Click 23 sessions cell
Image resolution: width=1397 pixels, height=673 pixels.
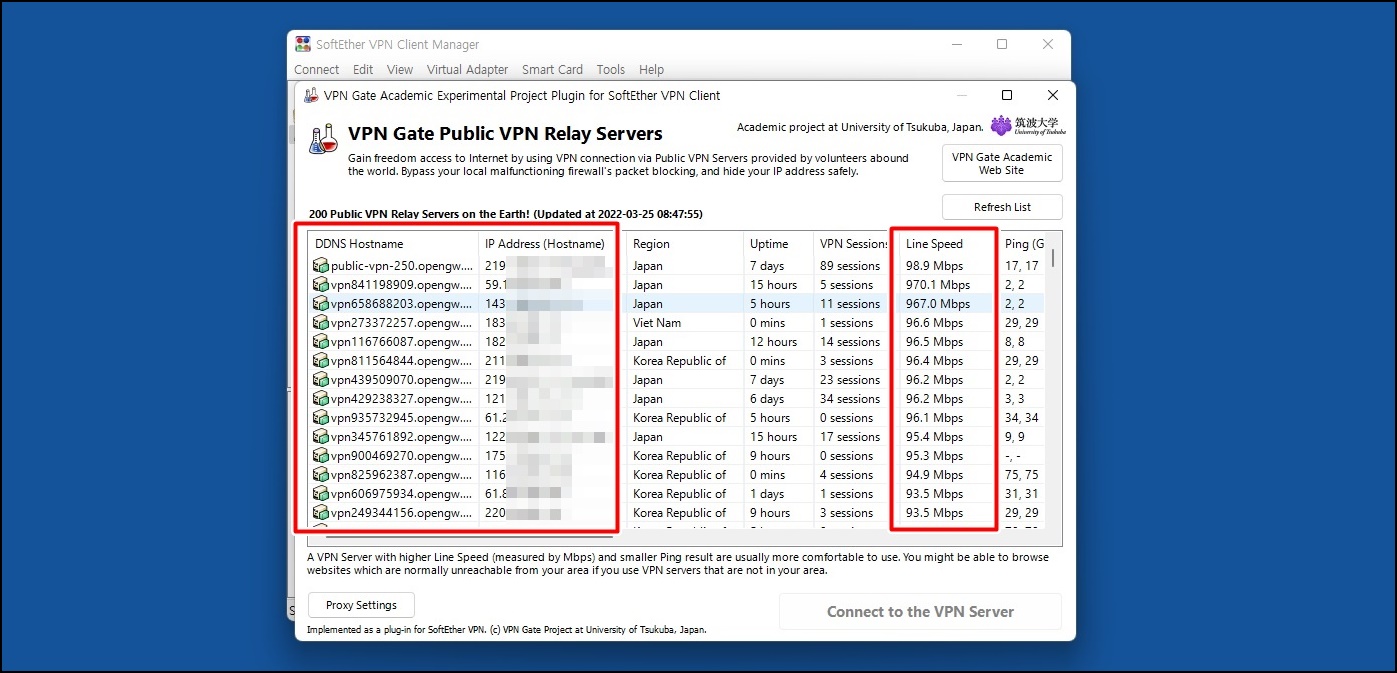coord(850,380)
